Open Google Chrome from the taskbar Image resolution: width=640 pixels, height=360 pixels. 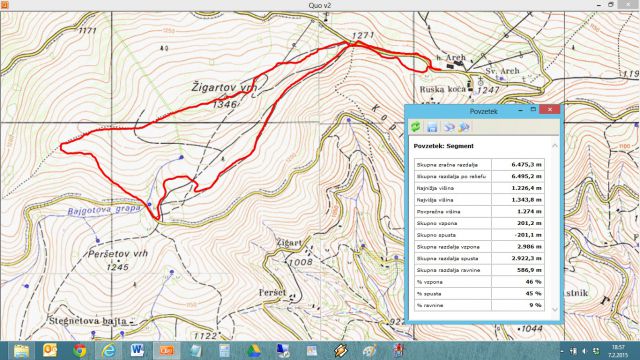pos(80,351)
